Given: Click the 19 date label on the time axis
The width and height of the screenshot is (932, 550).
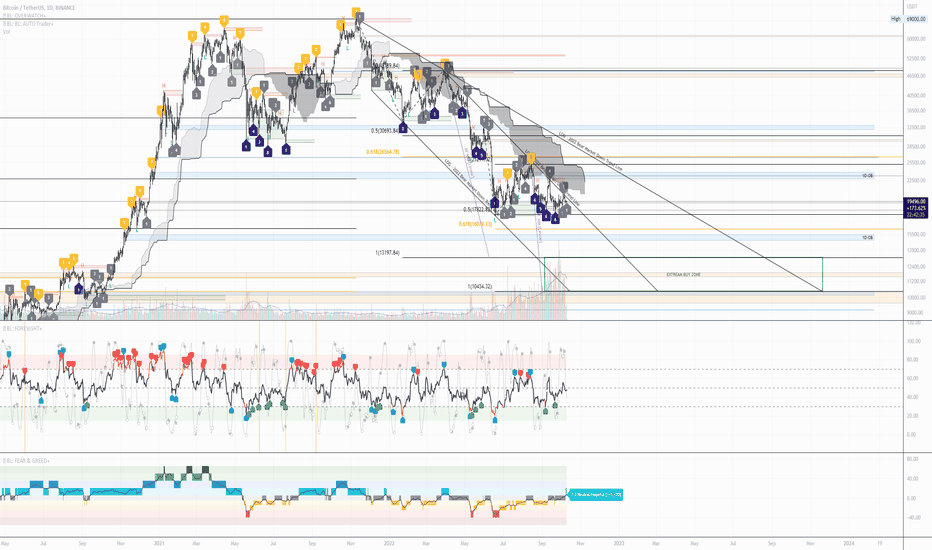Looking at the screenshot, I should [x=880, y=543].
